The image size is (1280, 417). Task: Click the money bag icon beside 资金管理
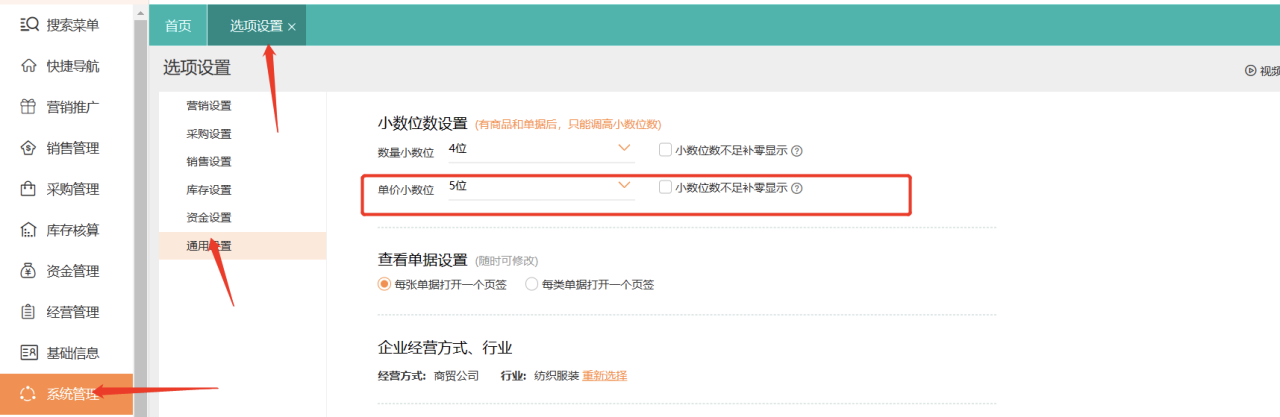coord(29,271)
